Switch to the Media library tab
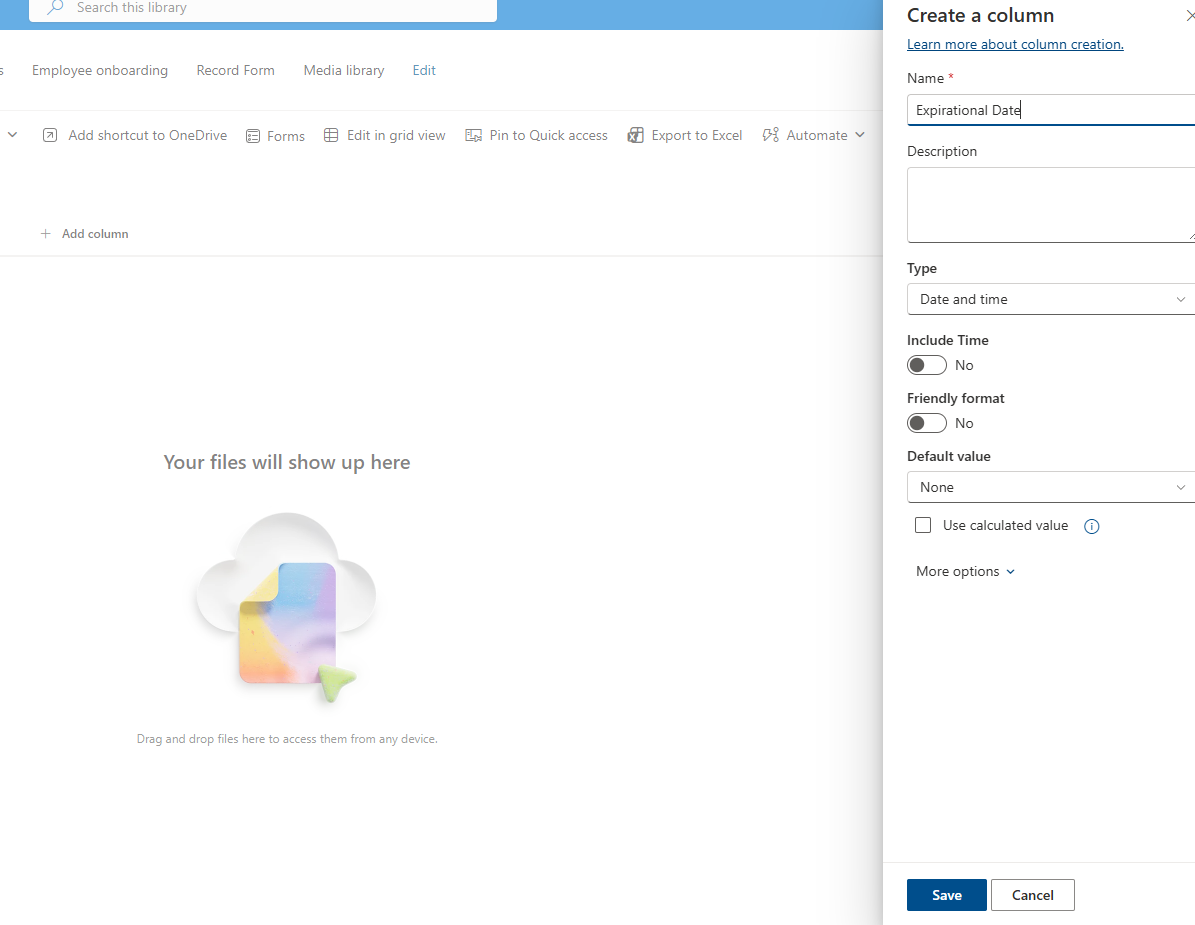The width and height of the screenshot is (1195, 925). point(344,70)
